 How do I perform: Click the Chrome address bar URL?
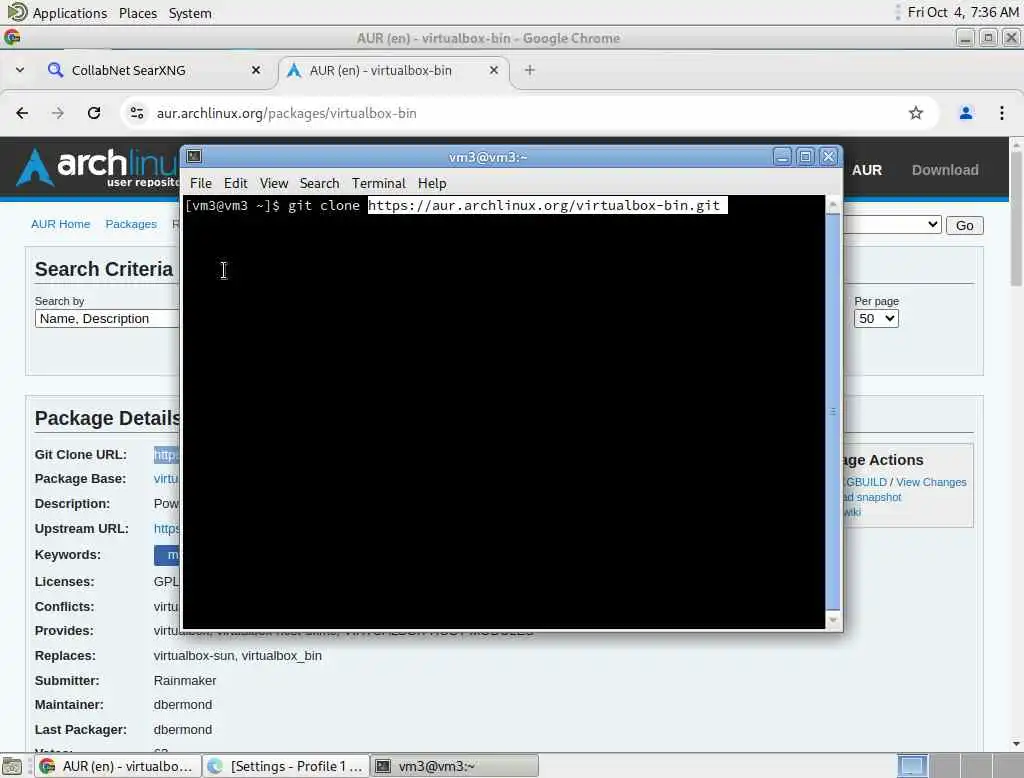(286, 113)
